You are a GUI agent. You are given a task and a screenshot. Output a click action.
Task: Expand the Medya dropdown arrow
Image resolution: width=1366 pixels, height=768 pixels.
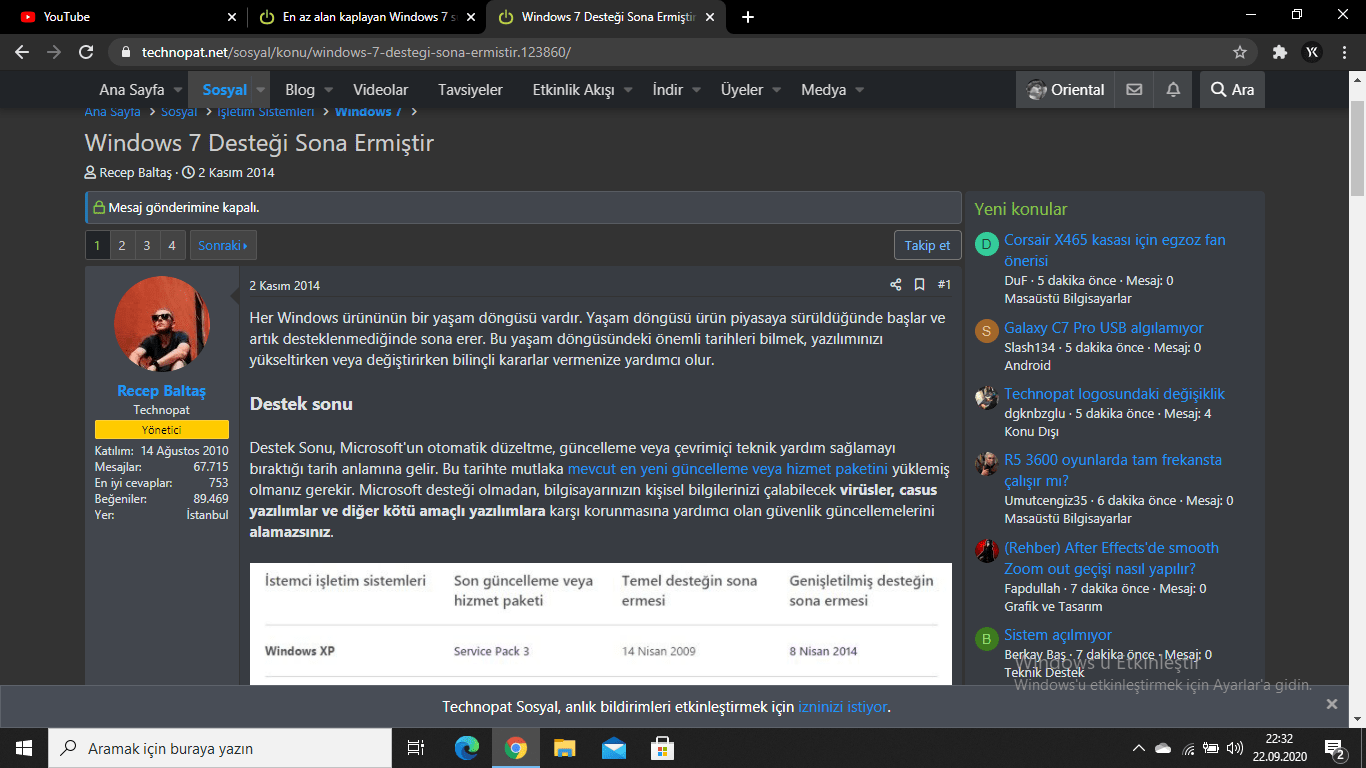click(859, 90)
